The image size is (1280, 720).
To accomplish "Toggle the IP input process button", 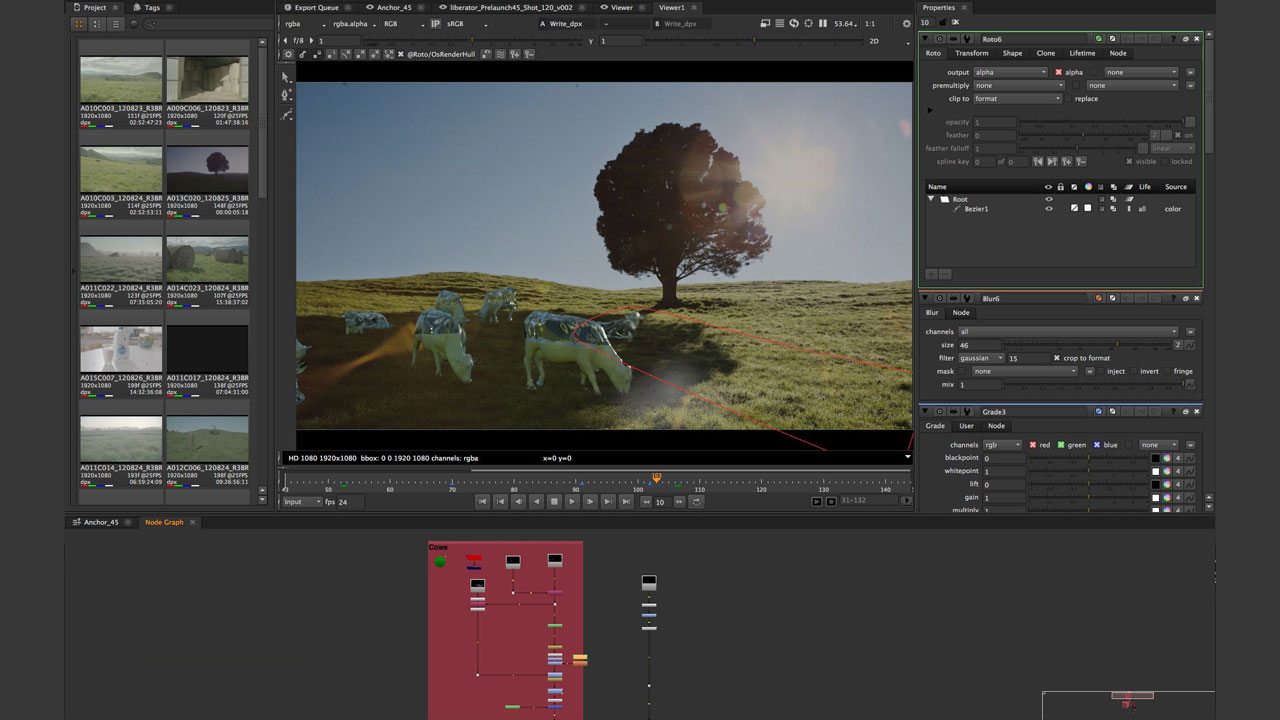I will coord(436,23).
